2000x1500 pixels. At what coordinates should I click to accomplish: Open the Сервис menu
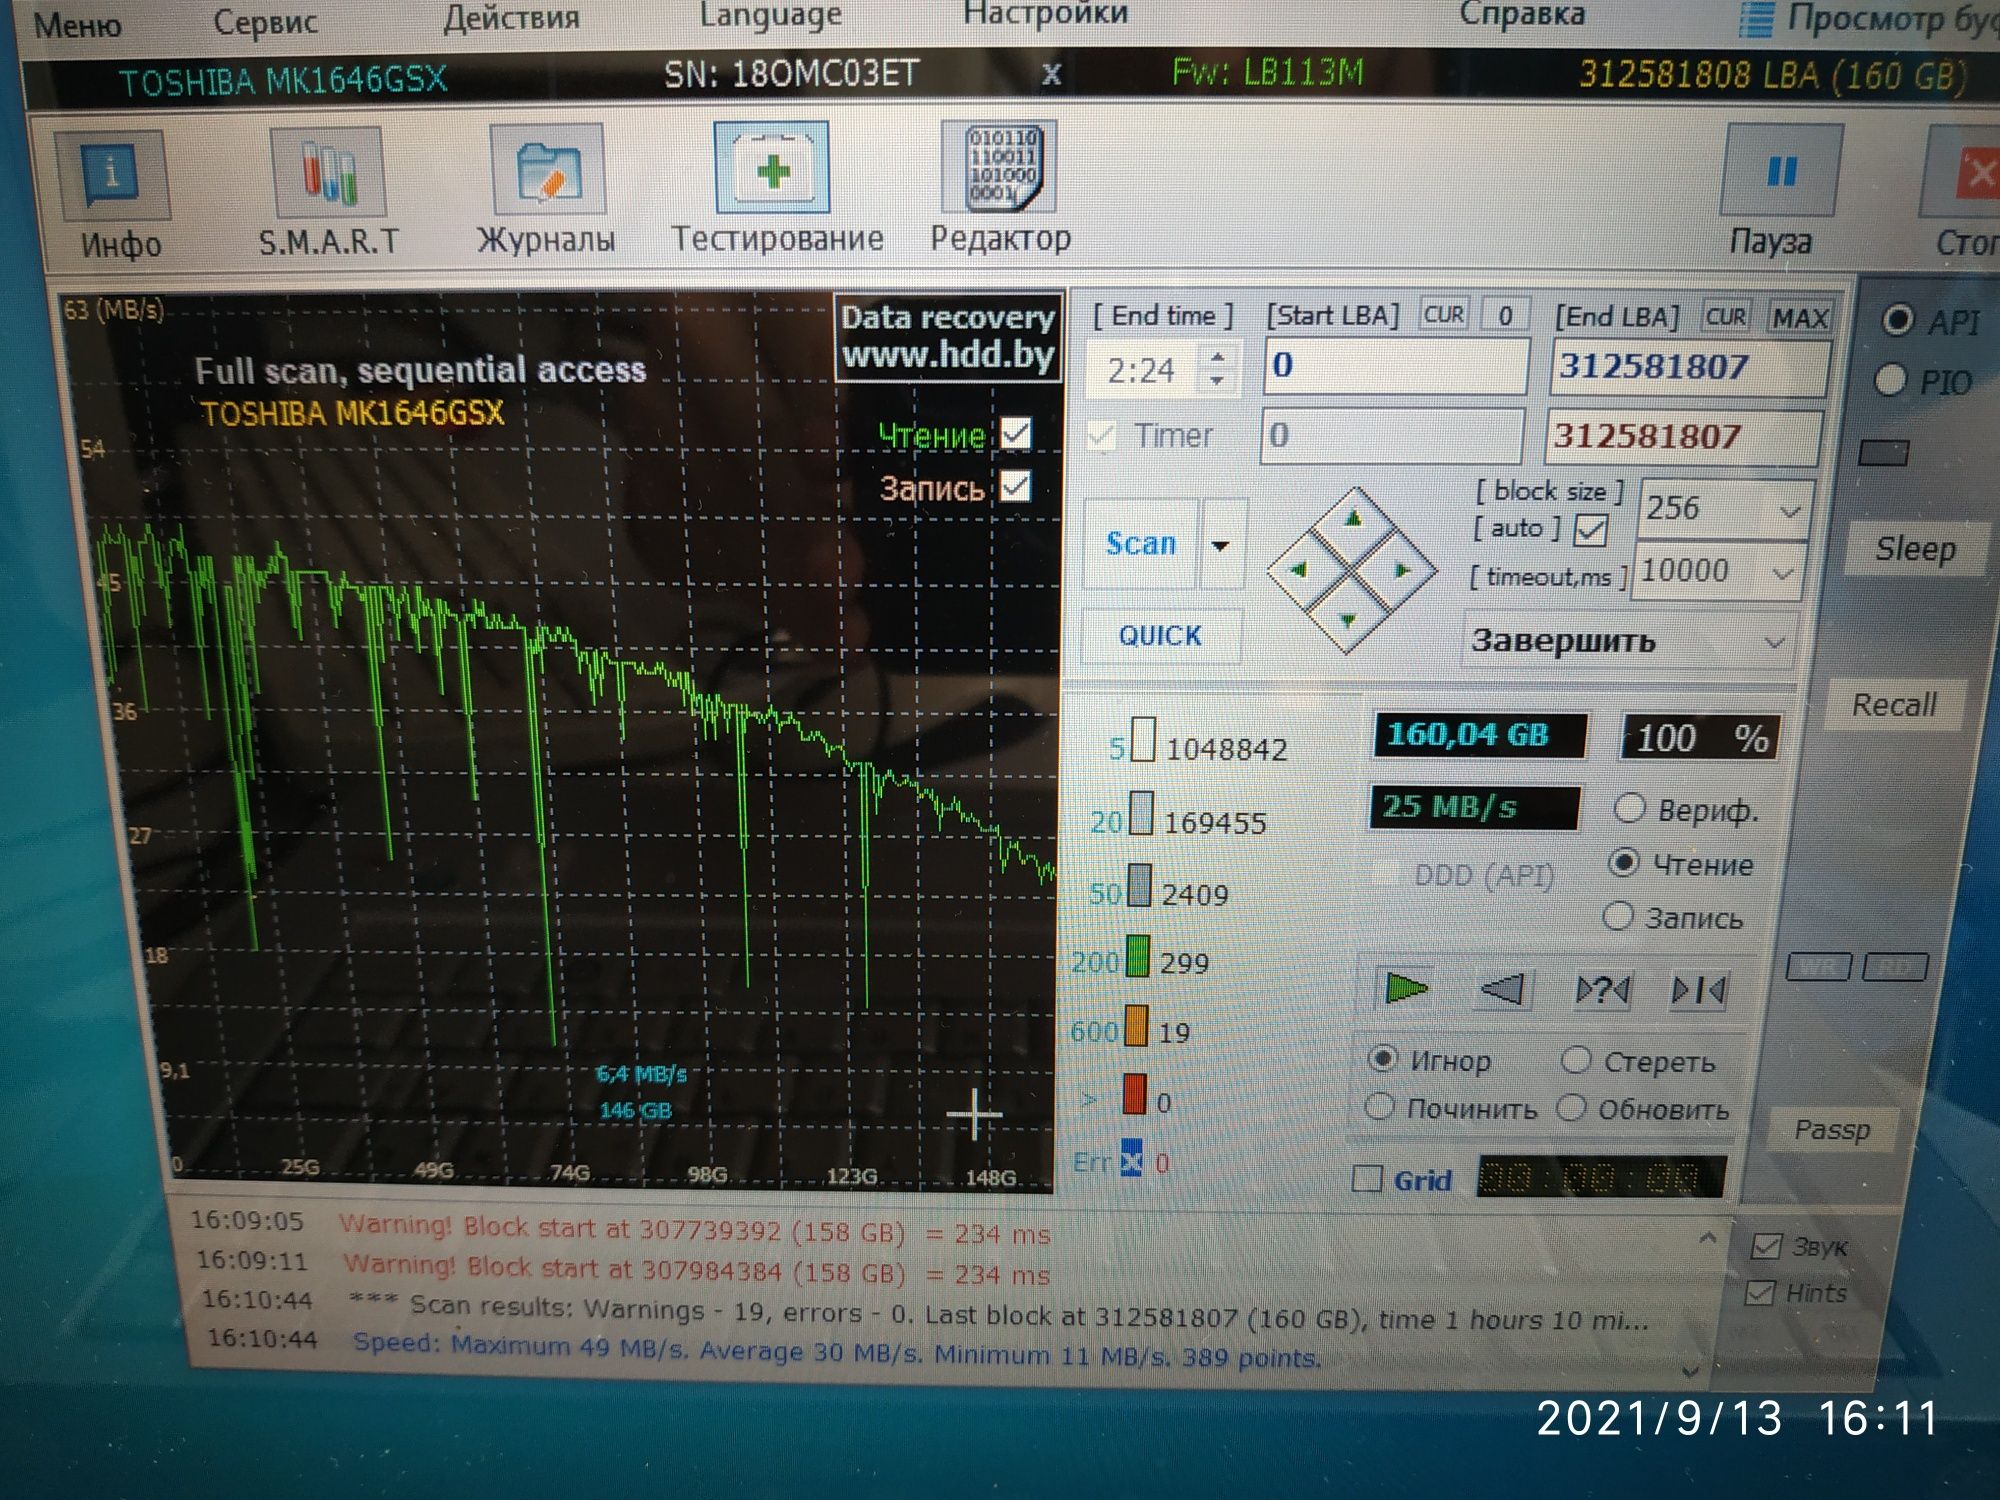(x=266, y=22)
